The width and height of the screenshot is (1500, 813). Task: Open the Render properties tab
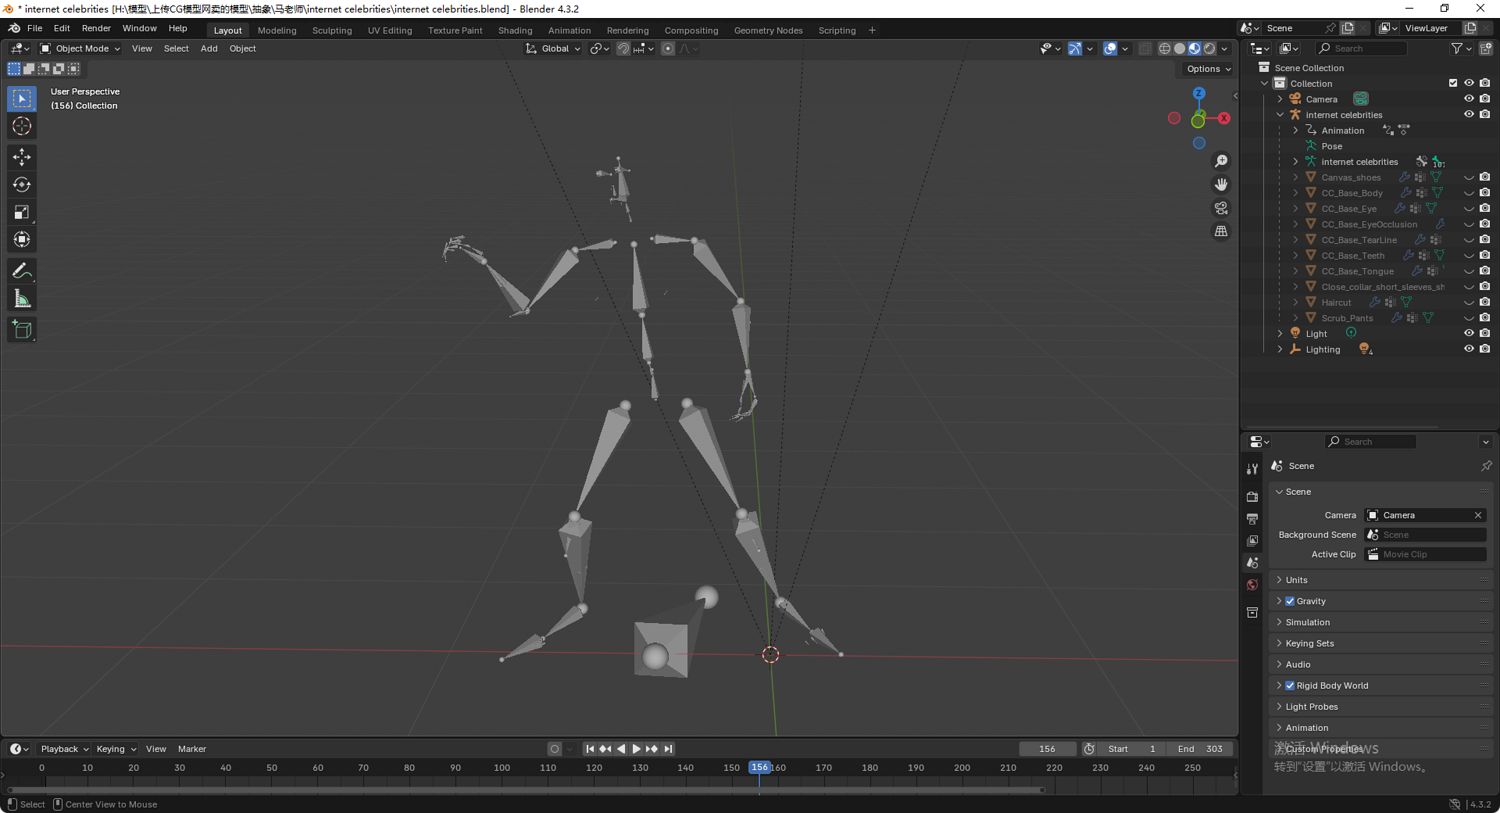(1252, 496)
